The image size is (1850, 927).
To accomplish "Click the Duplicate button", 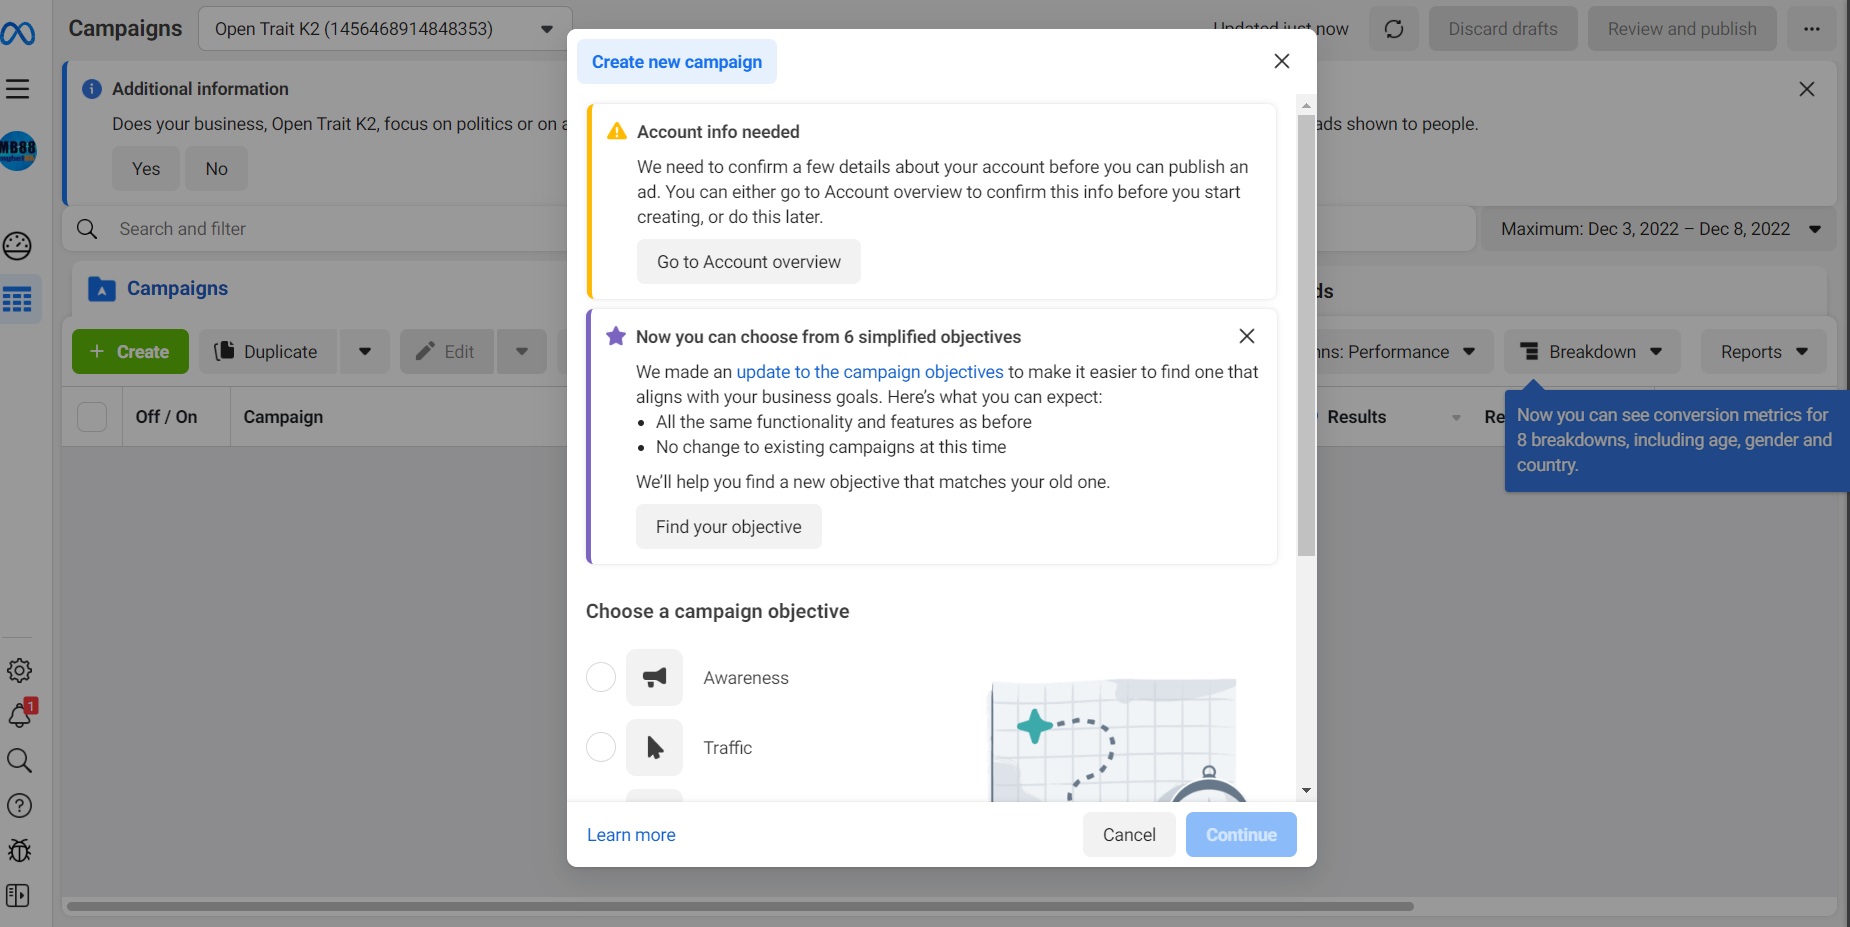I will click(267, 352).
